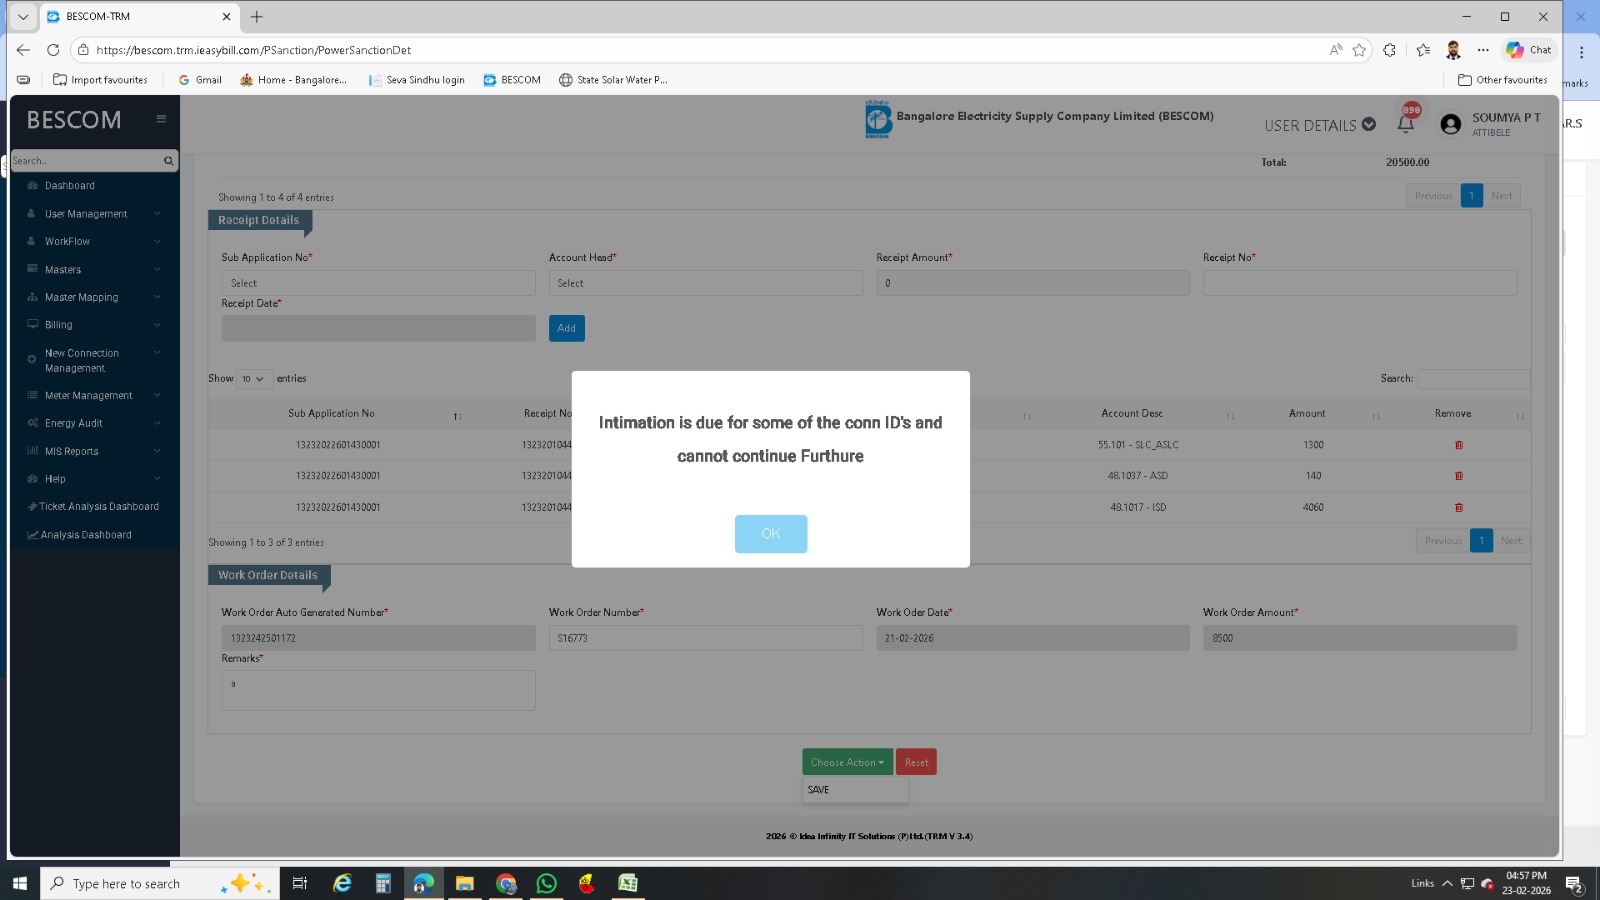The image size is (1600, 900).
Task: Click the sidebar search magnifier icon
Action: coord(168,161)
